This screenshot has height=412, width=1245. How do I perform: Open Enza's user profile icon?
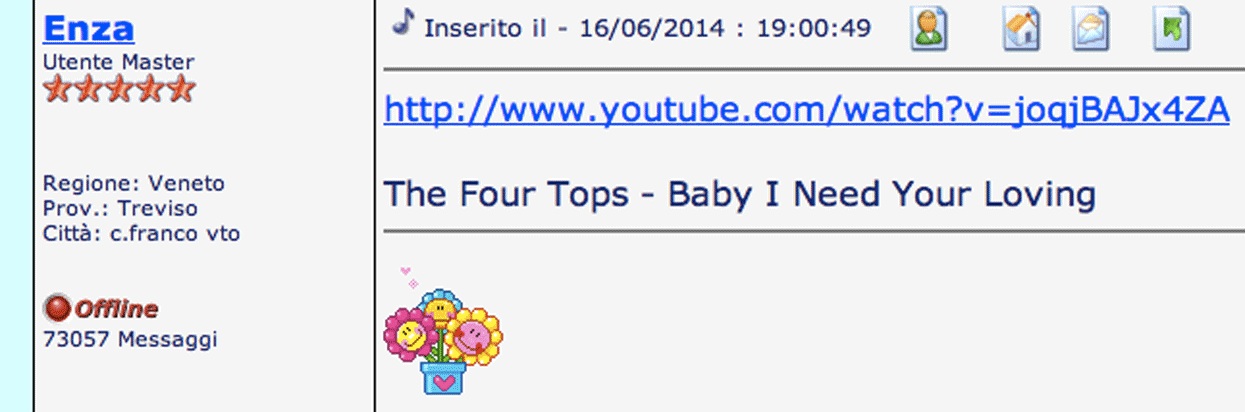(x=929, y=29)
